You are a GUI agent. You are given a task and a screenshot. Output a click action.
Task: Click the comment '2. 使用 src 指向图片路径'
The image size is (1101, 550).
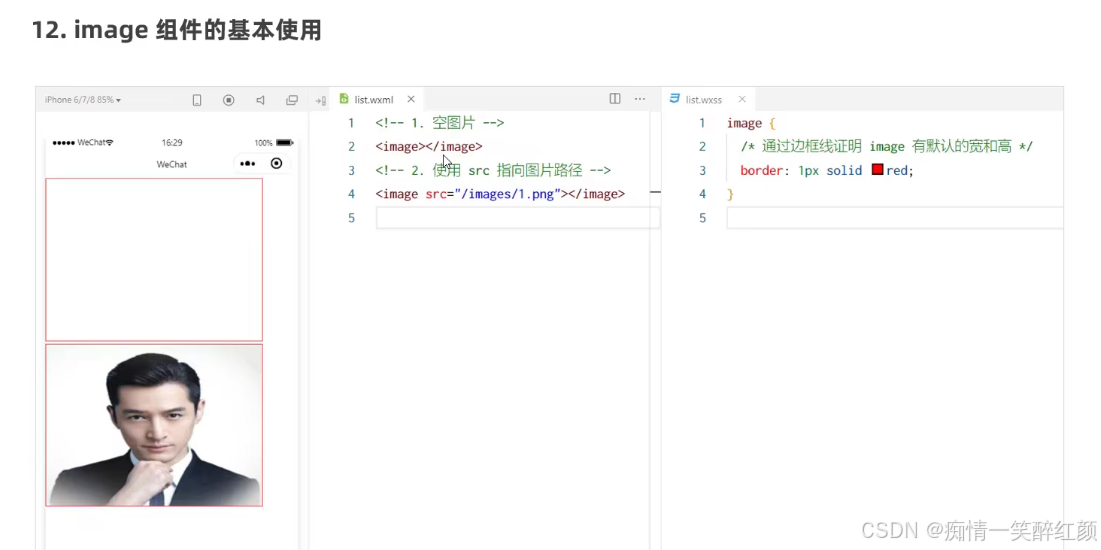(493, 170)
